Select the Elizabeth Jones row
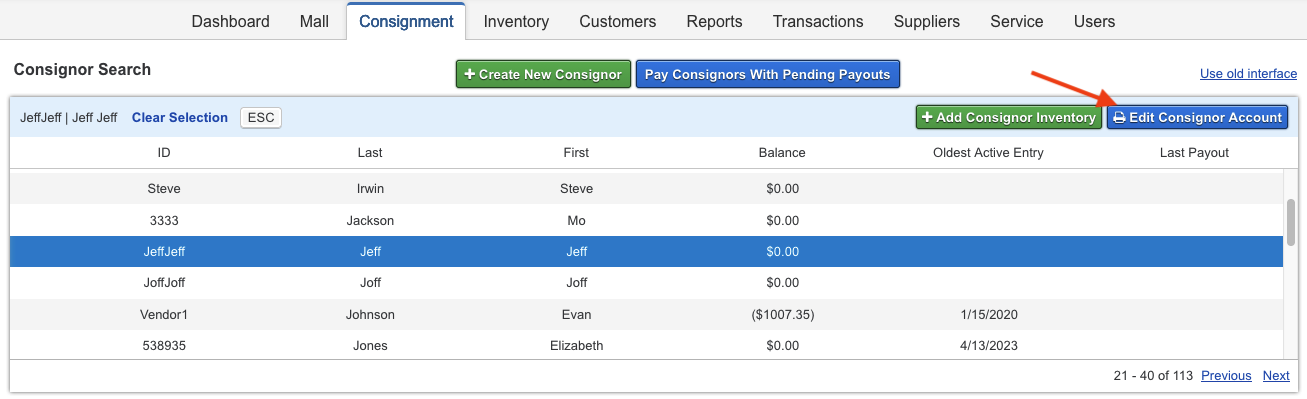Viewport: 1307px width, 399px height. pyautogui.click(x=646, y=346)
